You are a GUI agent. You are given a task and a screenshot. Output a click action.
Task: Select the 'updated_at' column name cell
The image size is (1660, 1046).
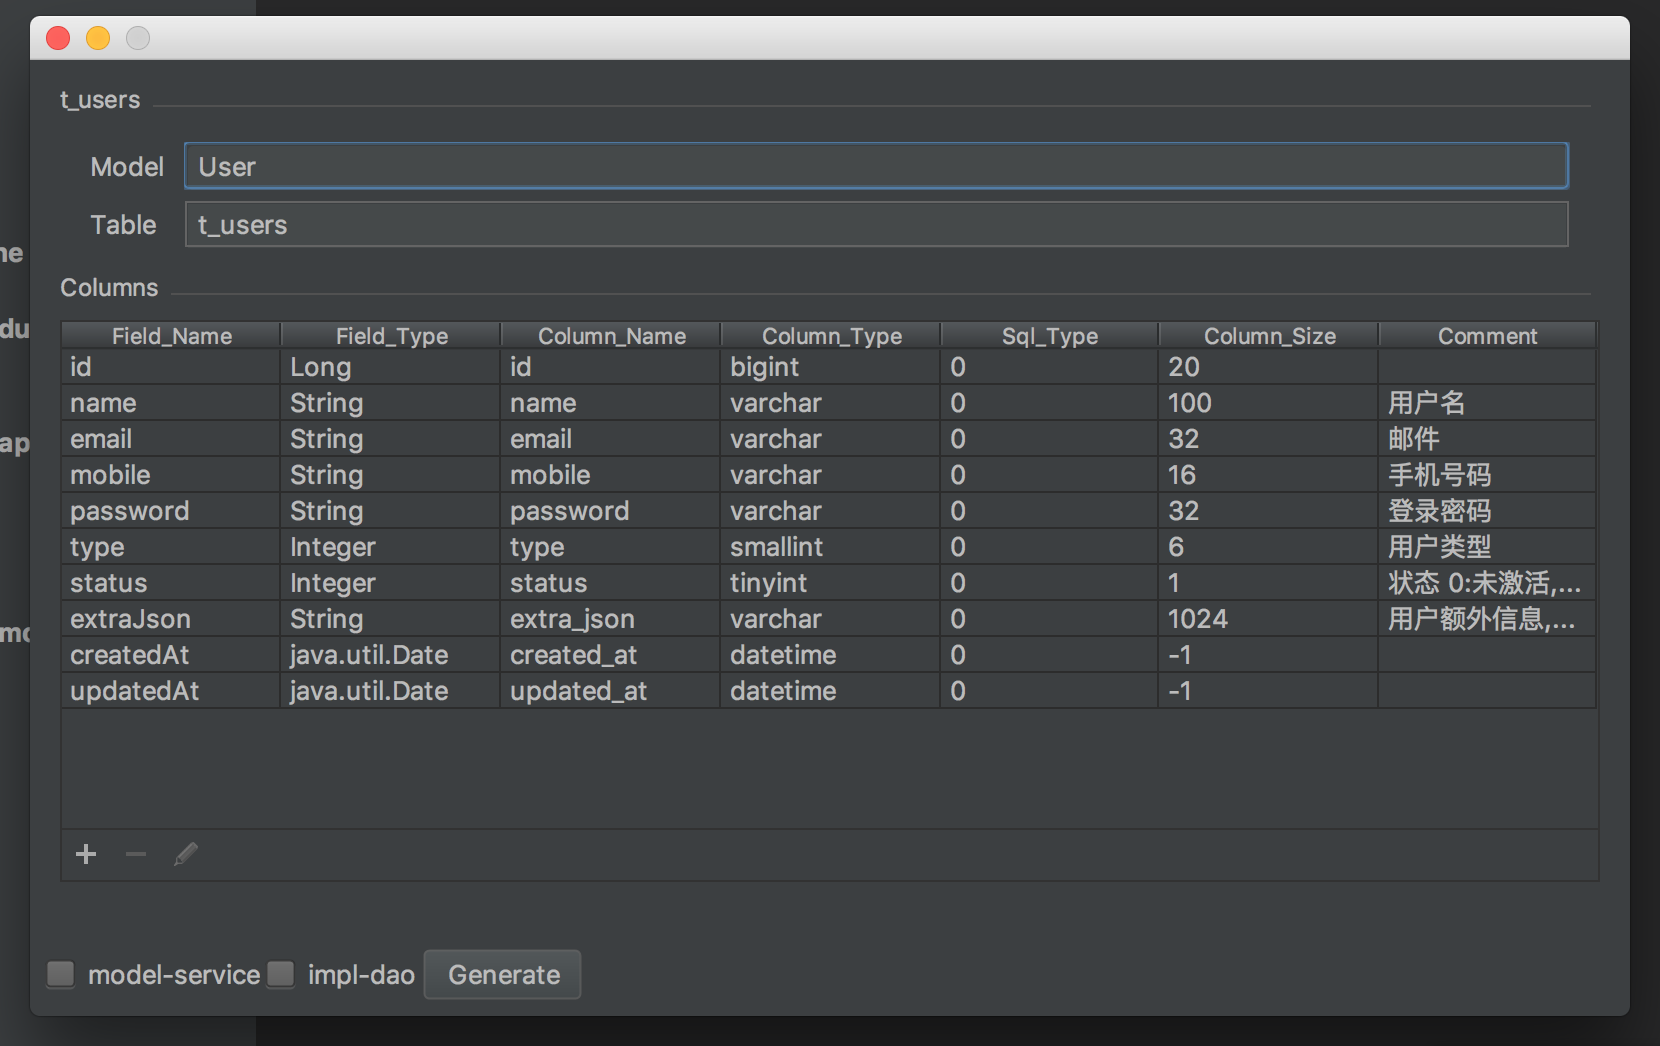pos(611,691)
